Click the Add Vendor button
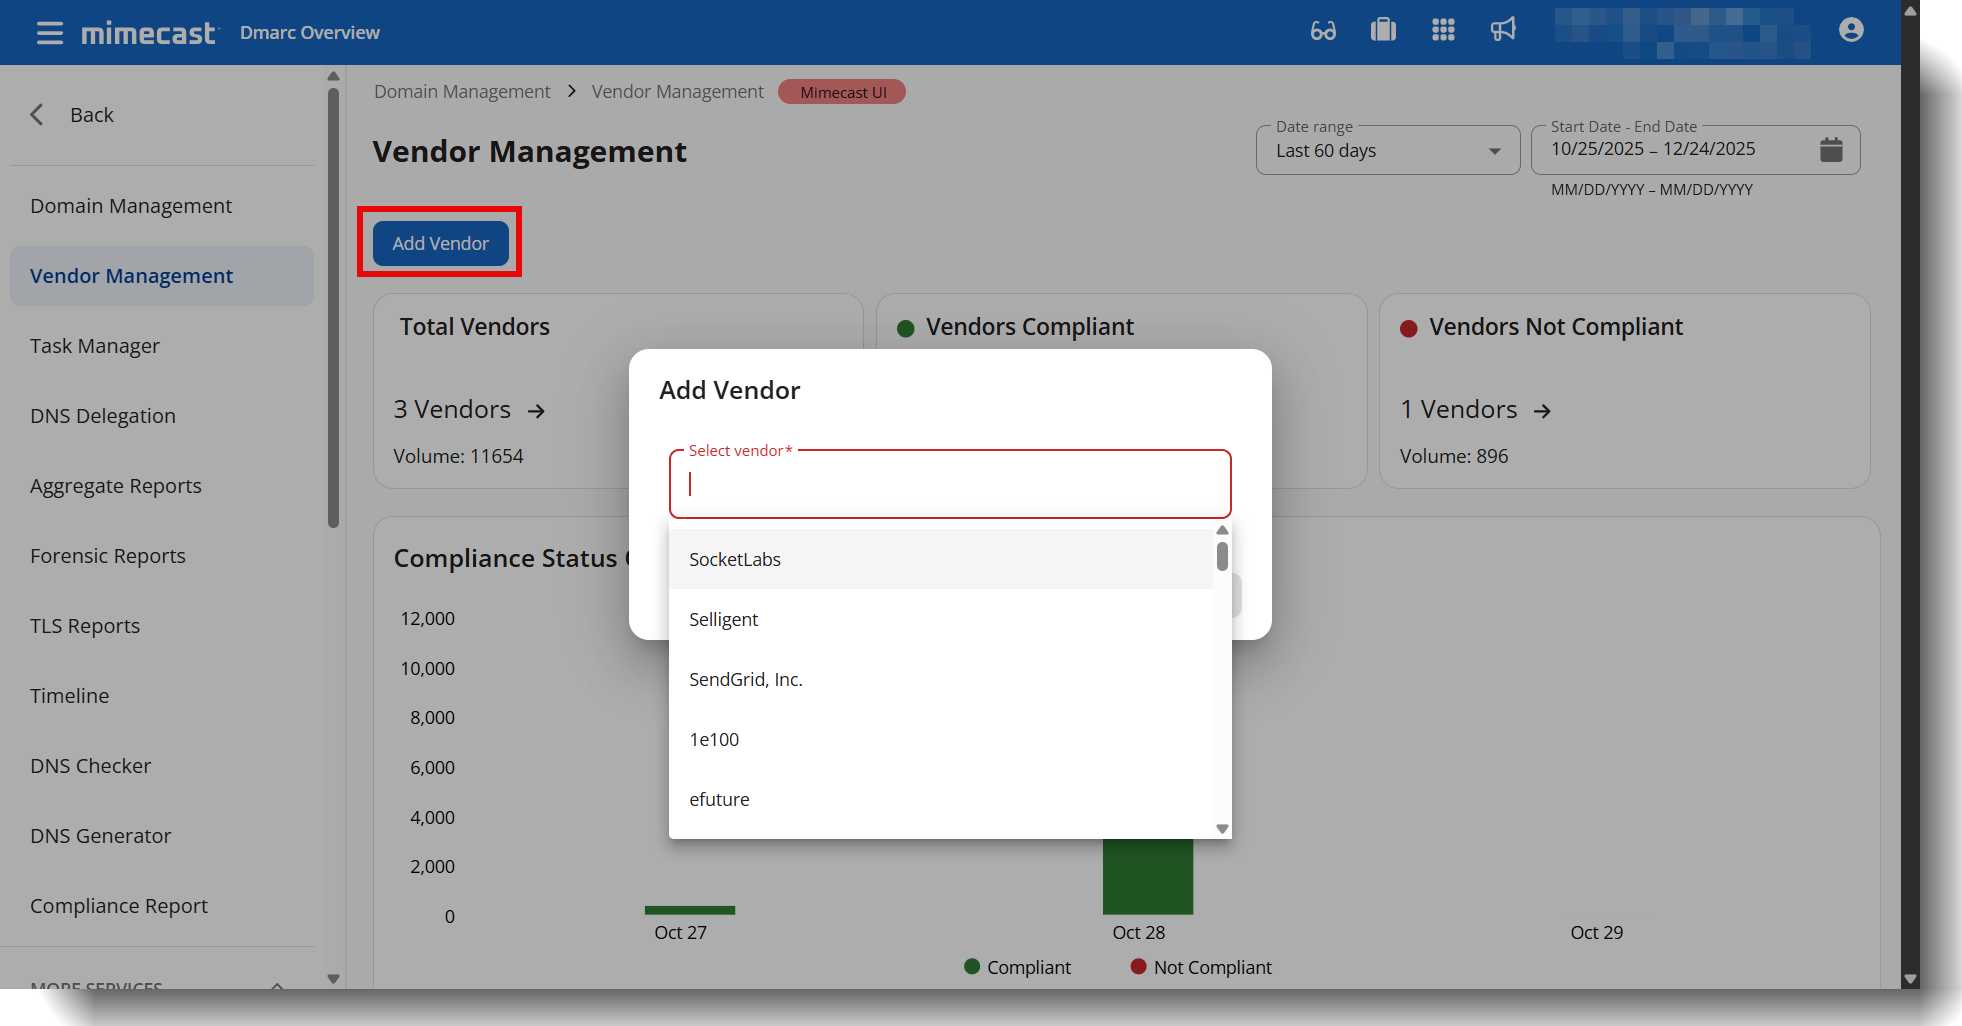Image resolution: width=1962 pixels, height=1026 pixels. click(x=440, y=243)
